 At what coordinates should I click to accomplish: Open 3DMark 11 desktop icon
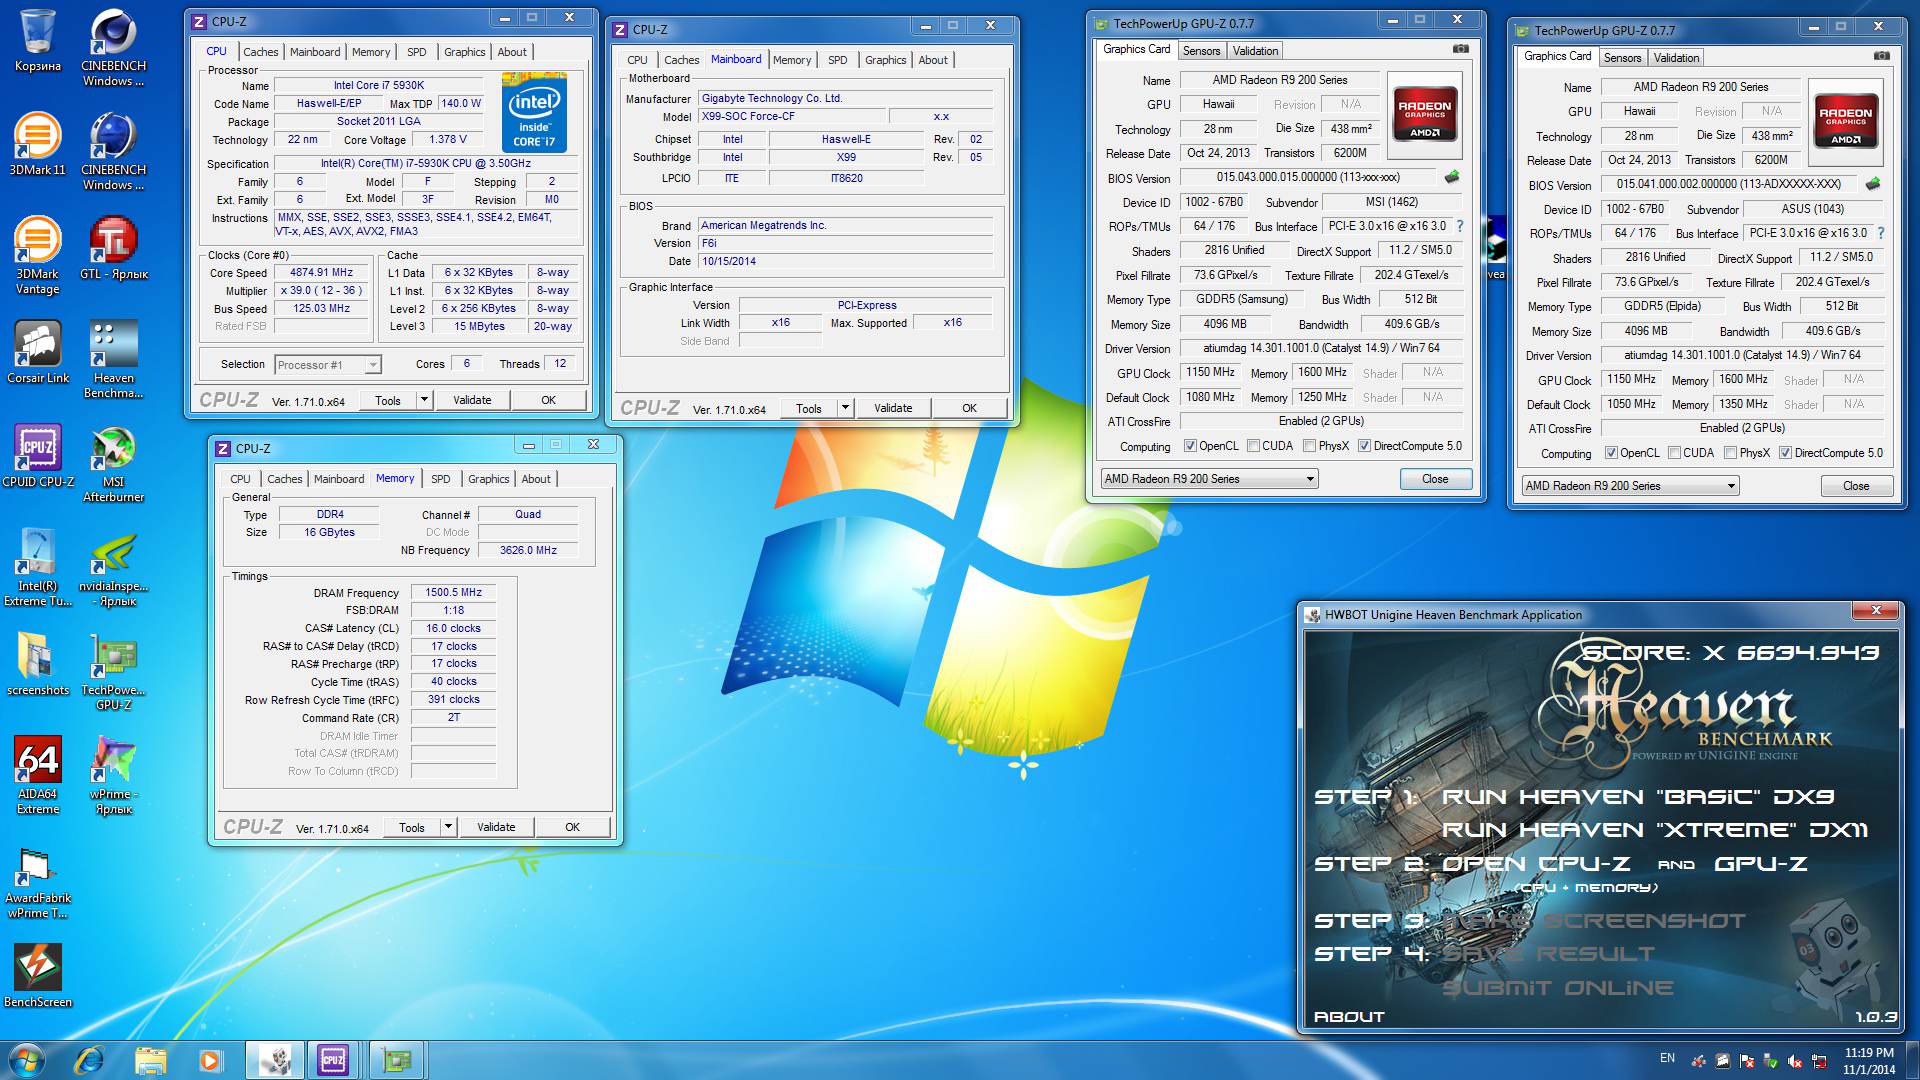(38, 144)
